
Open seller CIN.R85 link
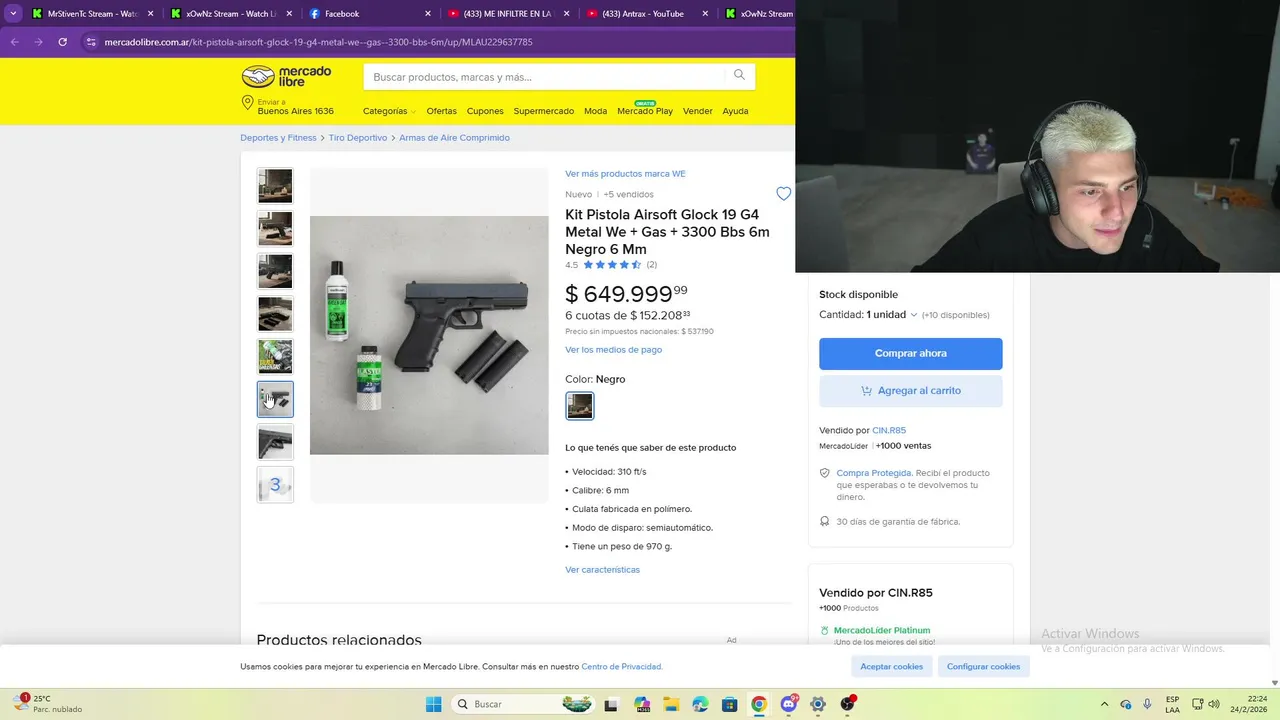(889, 431)
